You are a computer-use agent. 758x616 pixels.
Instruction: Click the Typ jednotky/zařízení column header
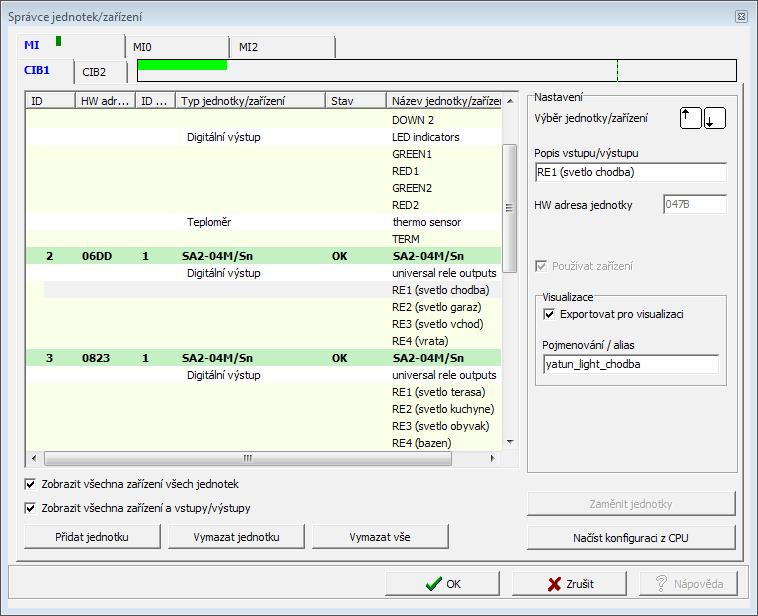[250, 101]
